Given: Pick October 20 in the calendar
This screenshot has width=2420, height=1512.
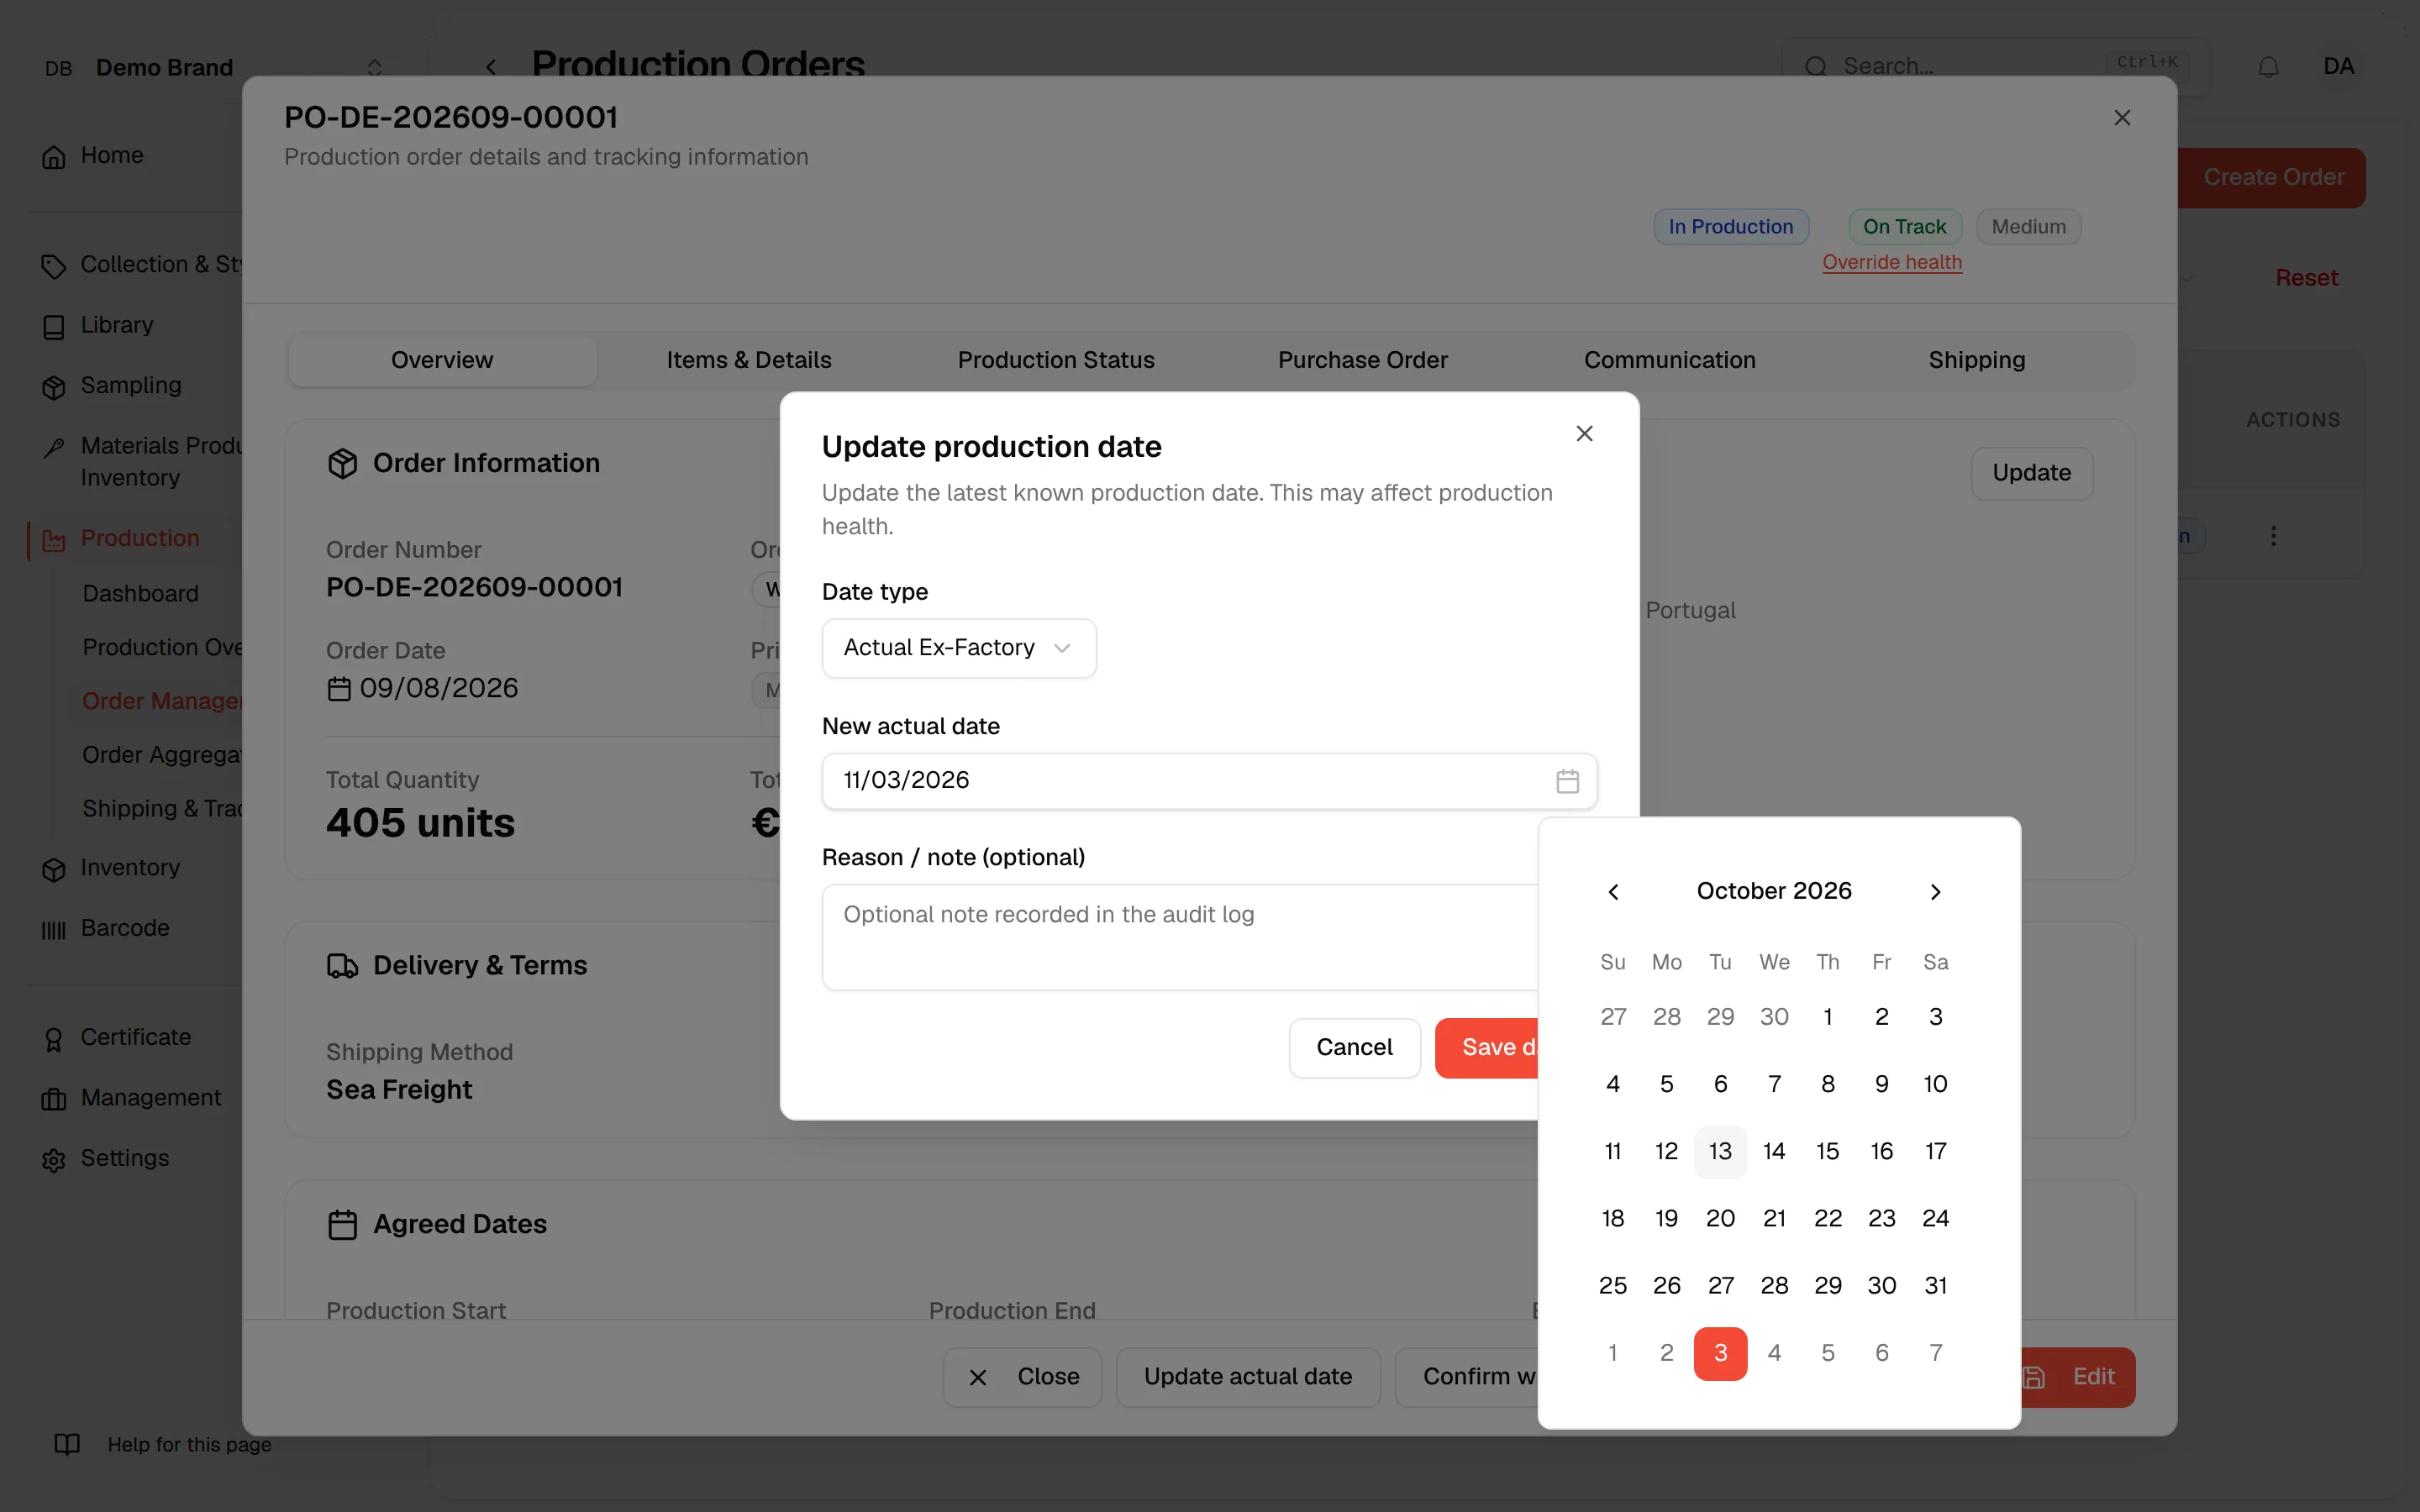Looking at the screenshot, I should 1720,1219.
